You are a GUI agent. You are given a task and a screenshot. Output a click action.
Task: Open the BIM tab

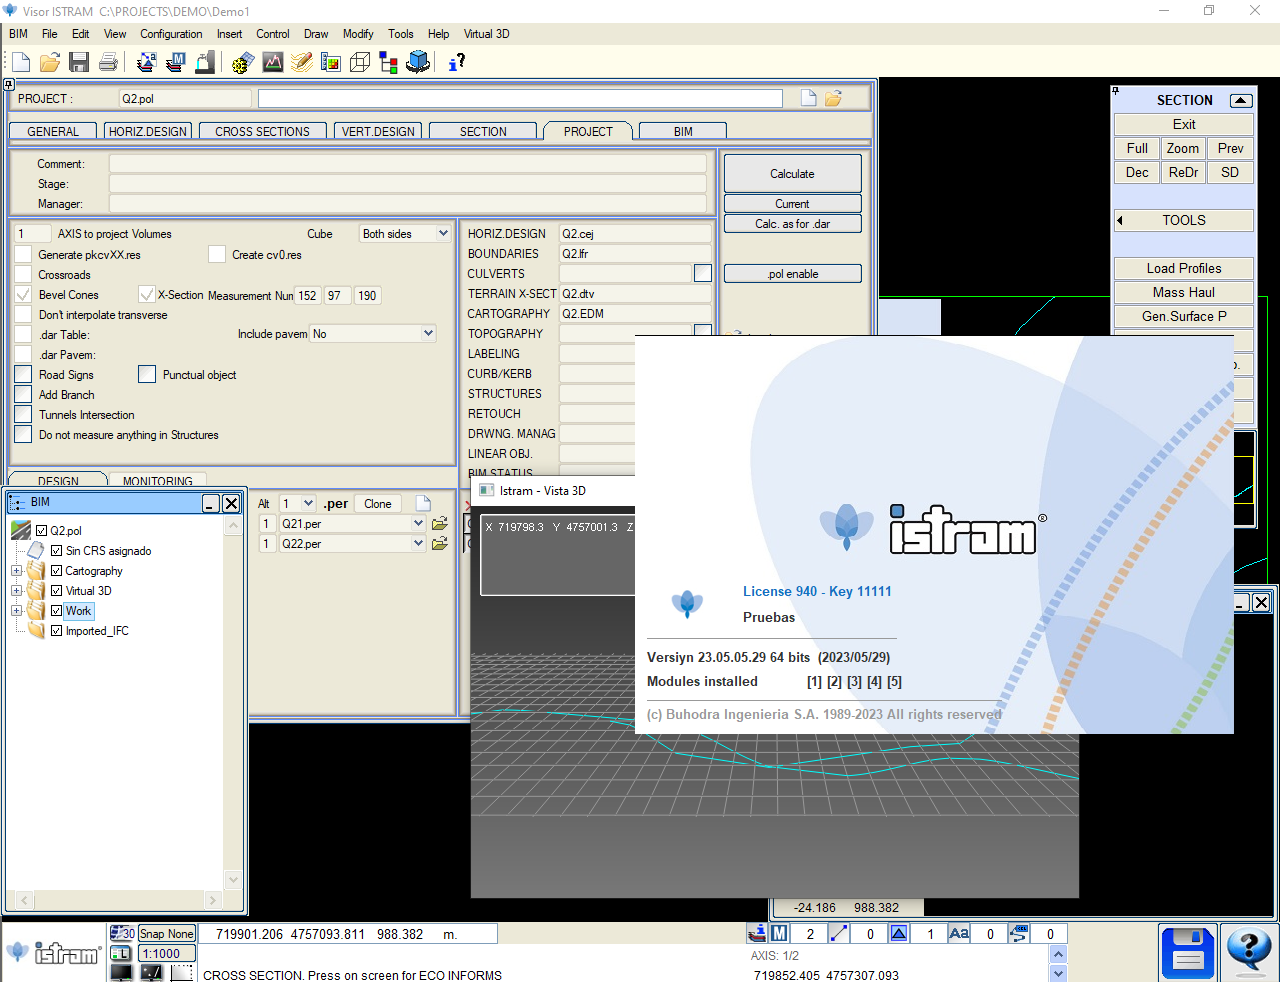pyautogui.click(x=683, y=131)
